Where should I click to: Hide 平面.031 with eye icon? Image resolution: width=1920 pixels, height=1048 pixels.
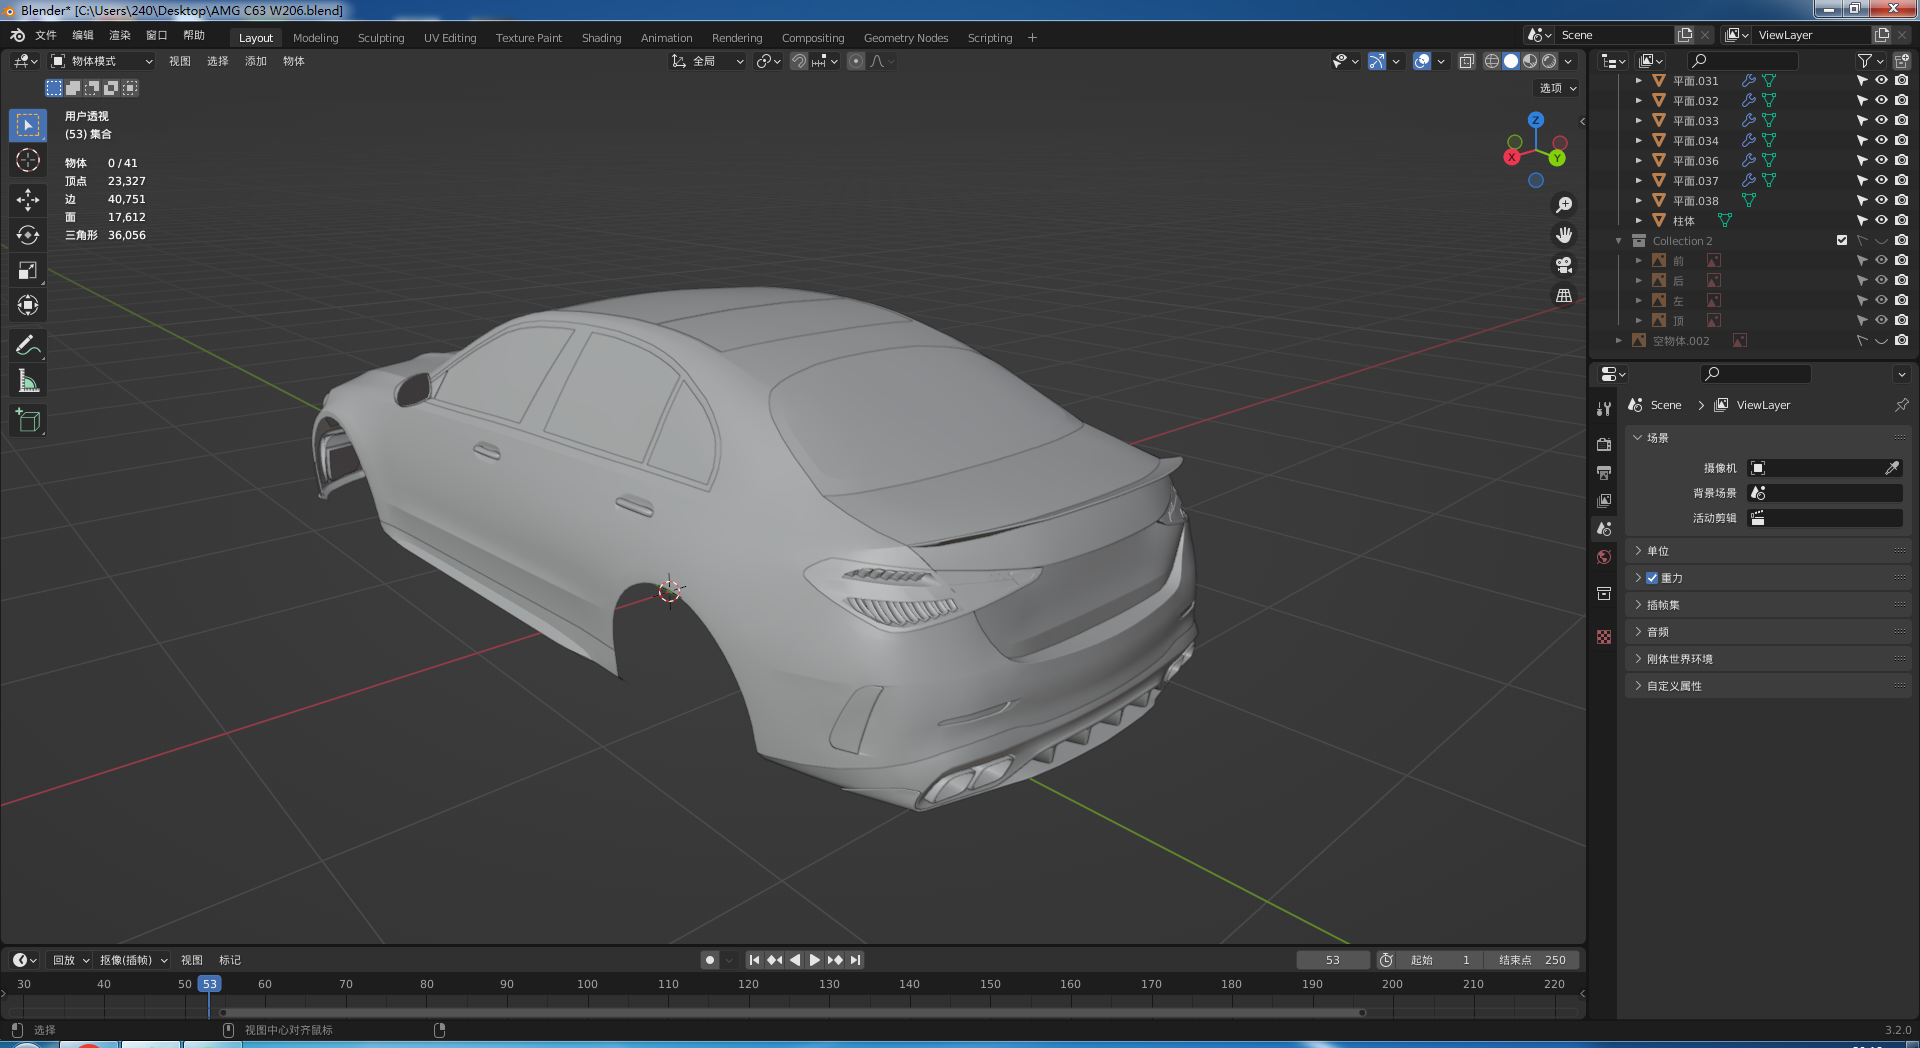[x=1881, y=81]
